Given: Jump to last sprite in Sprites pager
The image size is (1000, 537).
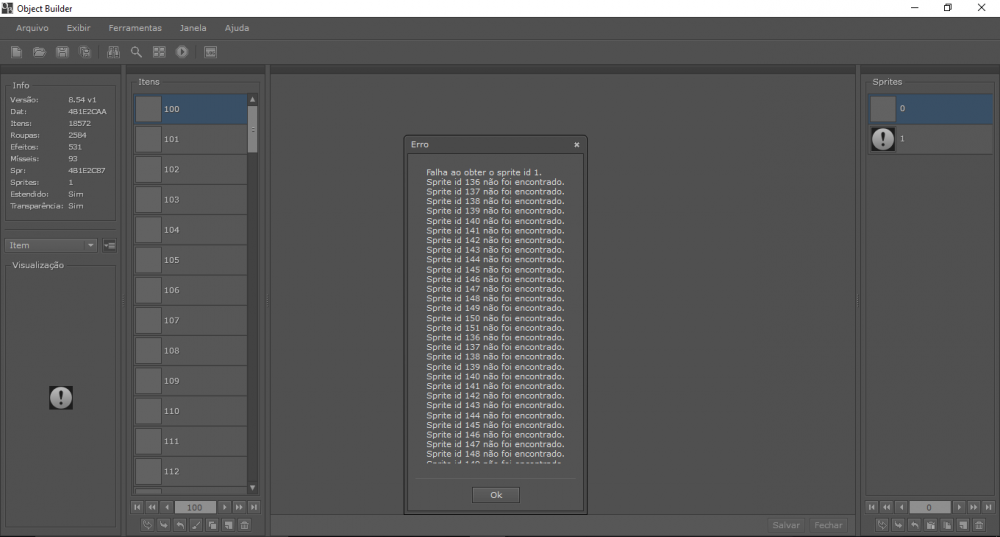Looking at the screenshot, I should pos(989,507).
